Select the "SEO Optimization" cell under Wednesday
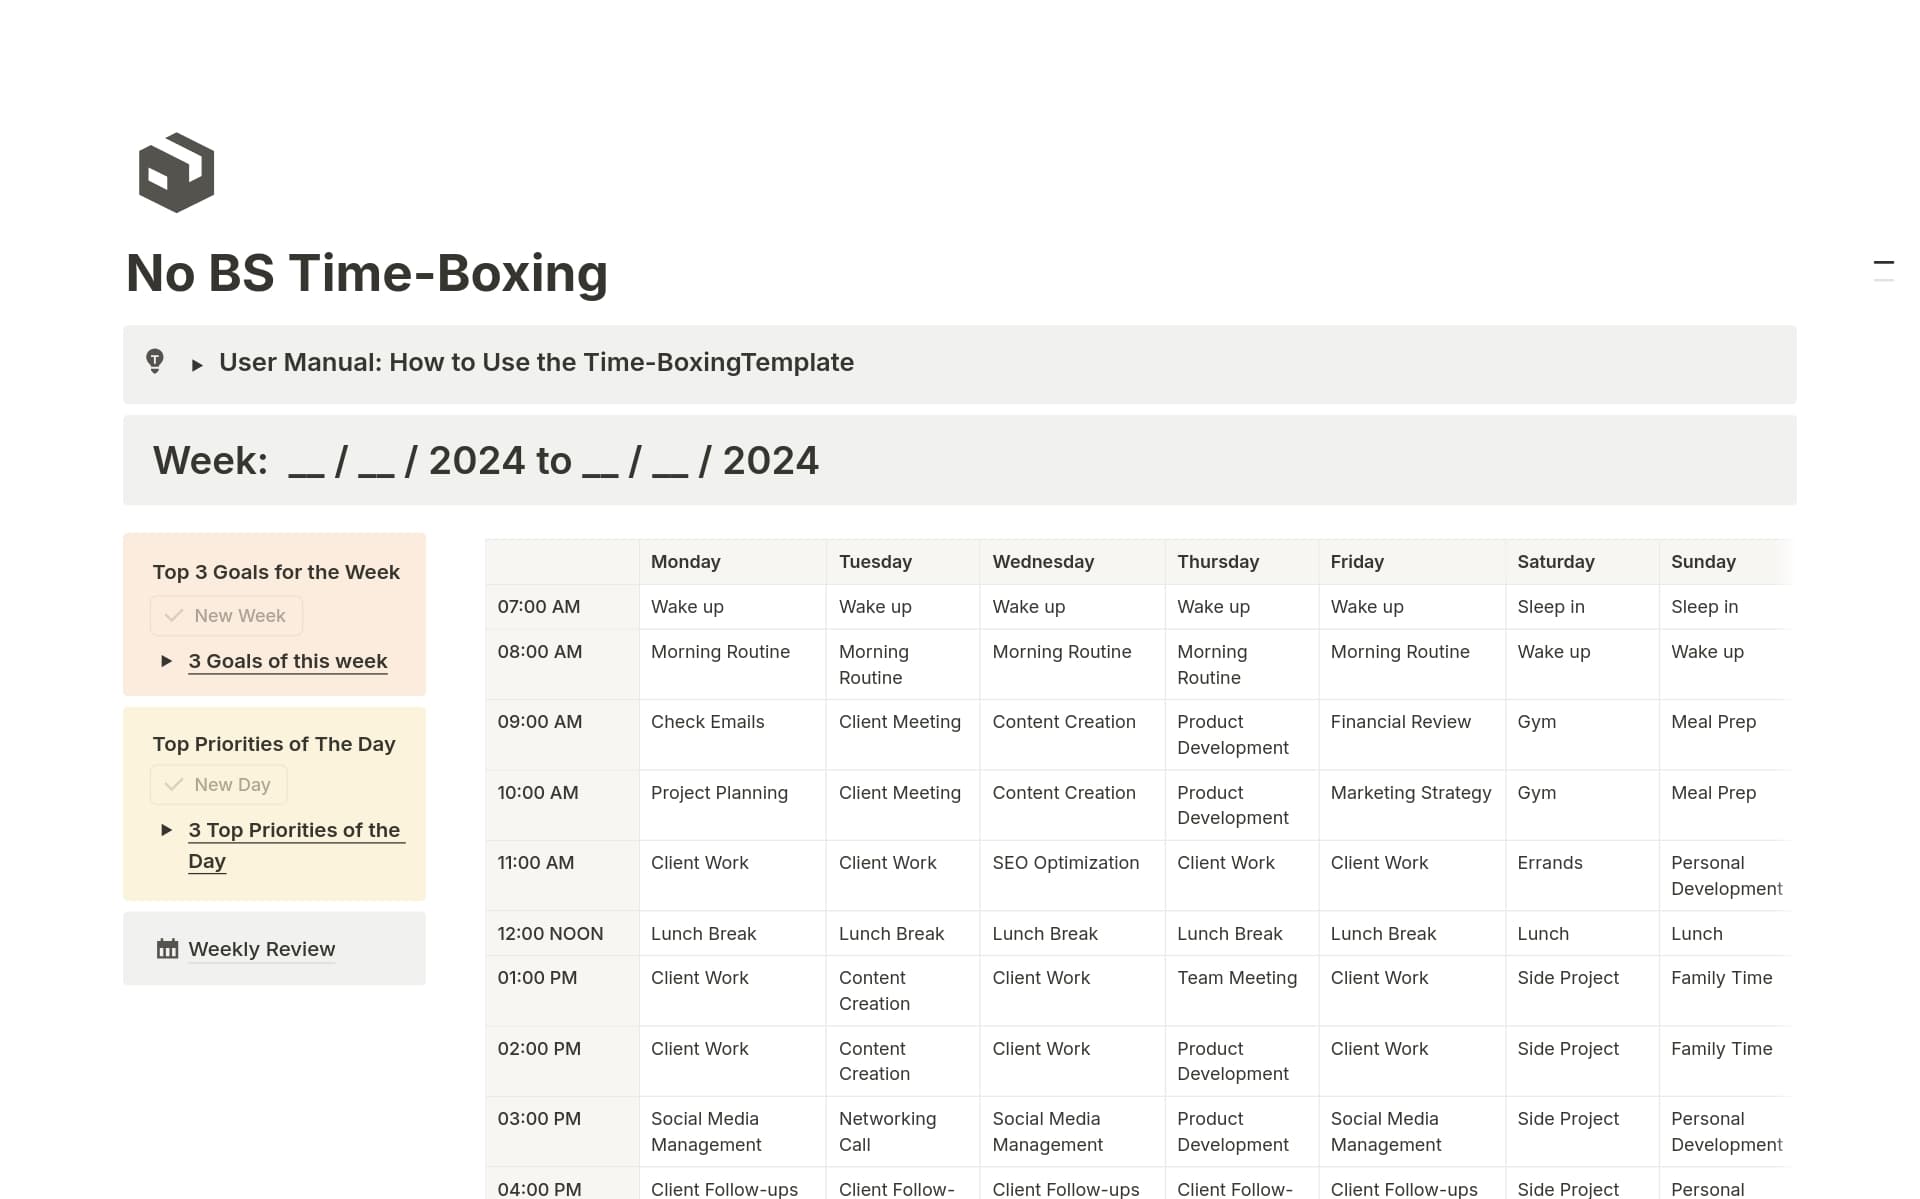This screenshot has height=1199, width=1920. [1066, 862]
